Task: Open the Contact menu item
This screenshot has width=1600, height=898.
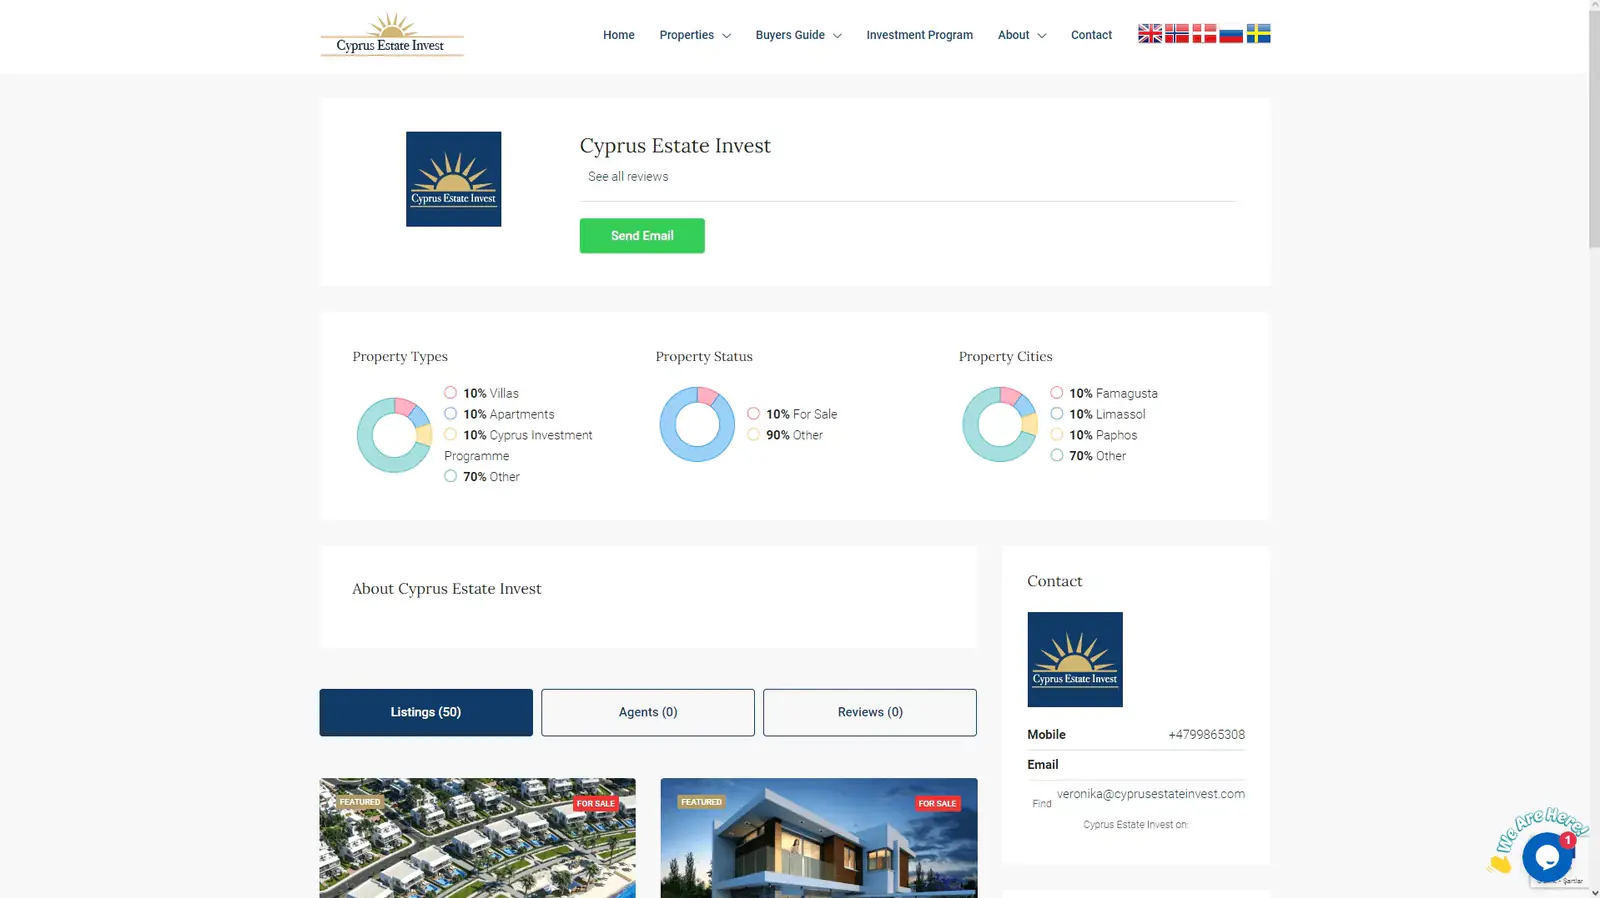Action: coord(1091,35)
